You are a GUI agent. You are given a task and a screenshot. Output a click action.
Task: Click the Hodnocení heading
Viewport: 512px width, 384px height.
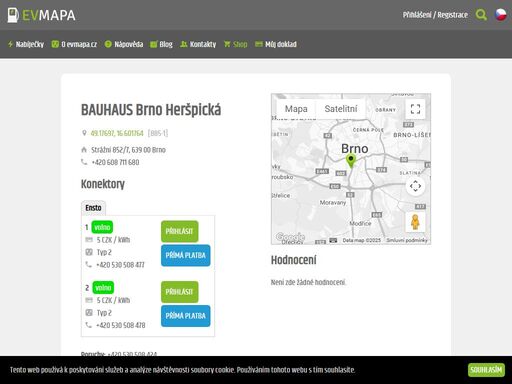click(x=293, y=260)
